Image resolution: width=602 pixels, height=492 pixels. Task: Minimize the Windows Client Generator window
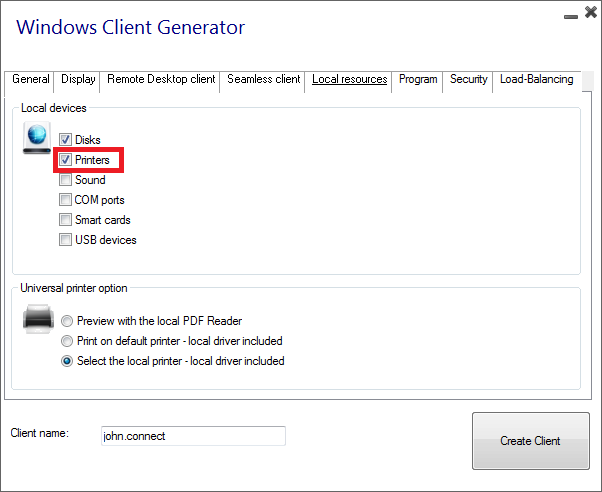tap(569, 14)
